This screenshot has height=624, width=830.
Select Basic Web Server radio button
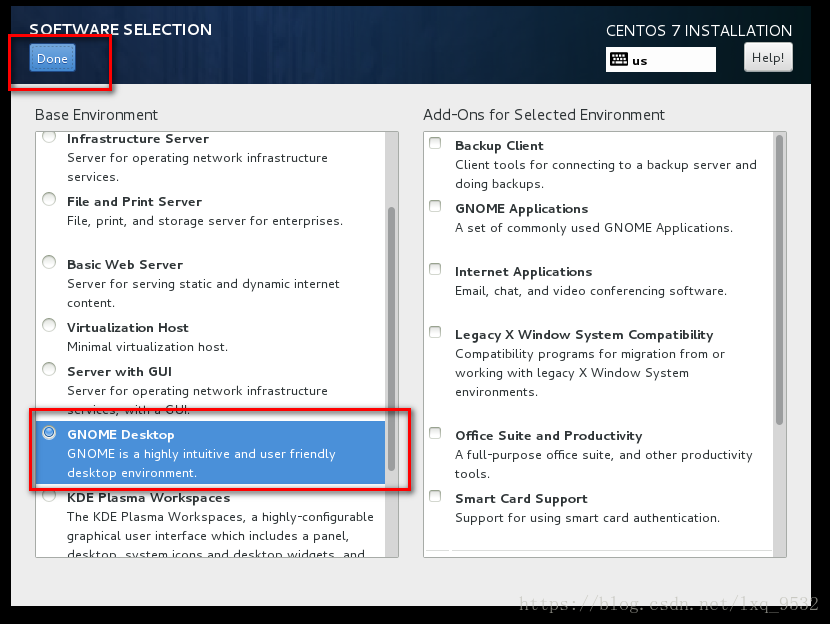(49, 262)
